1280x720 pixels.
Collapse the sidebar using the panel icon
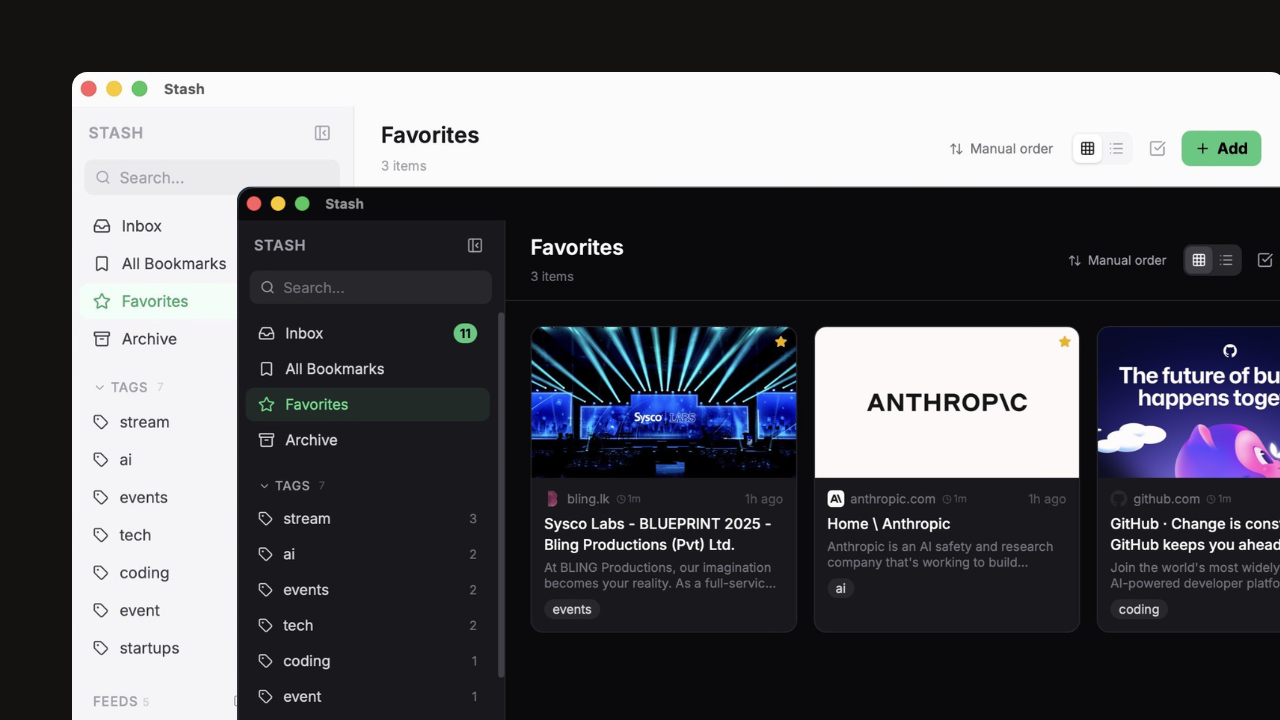474,245
